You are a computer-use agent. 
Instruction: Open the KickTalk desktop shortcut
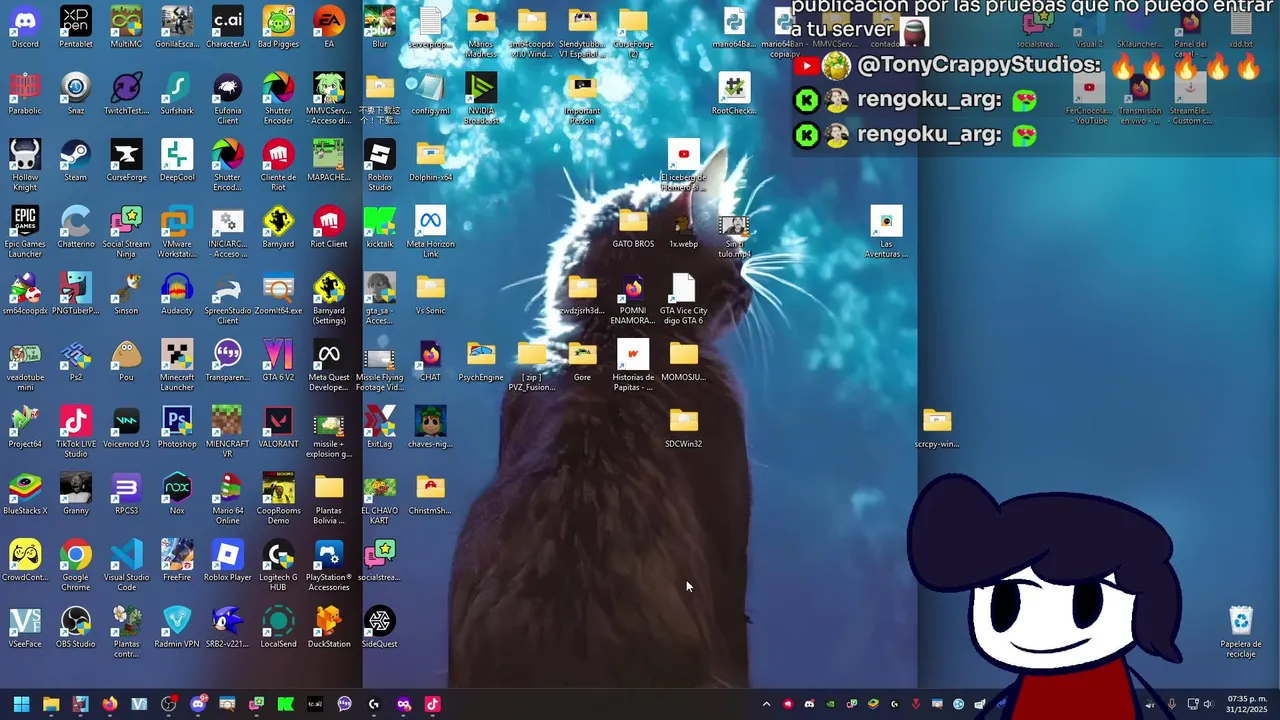[380, 227]
